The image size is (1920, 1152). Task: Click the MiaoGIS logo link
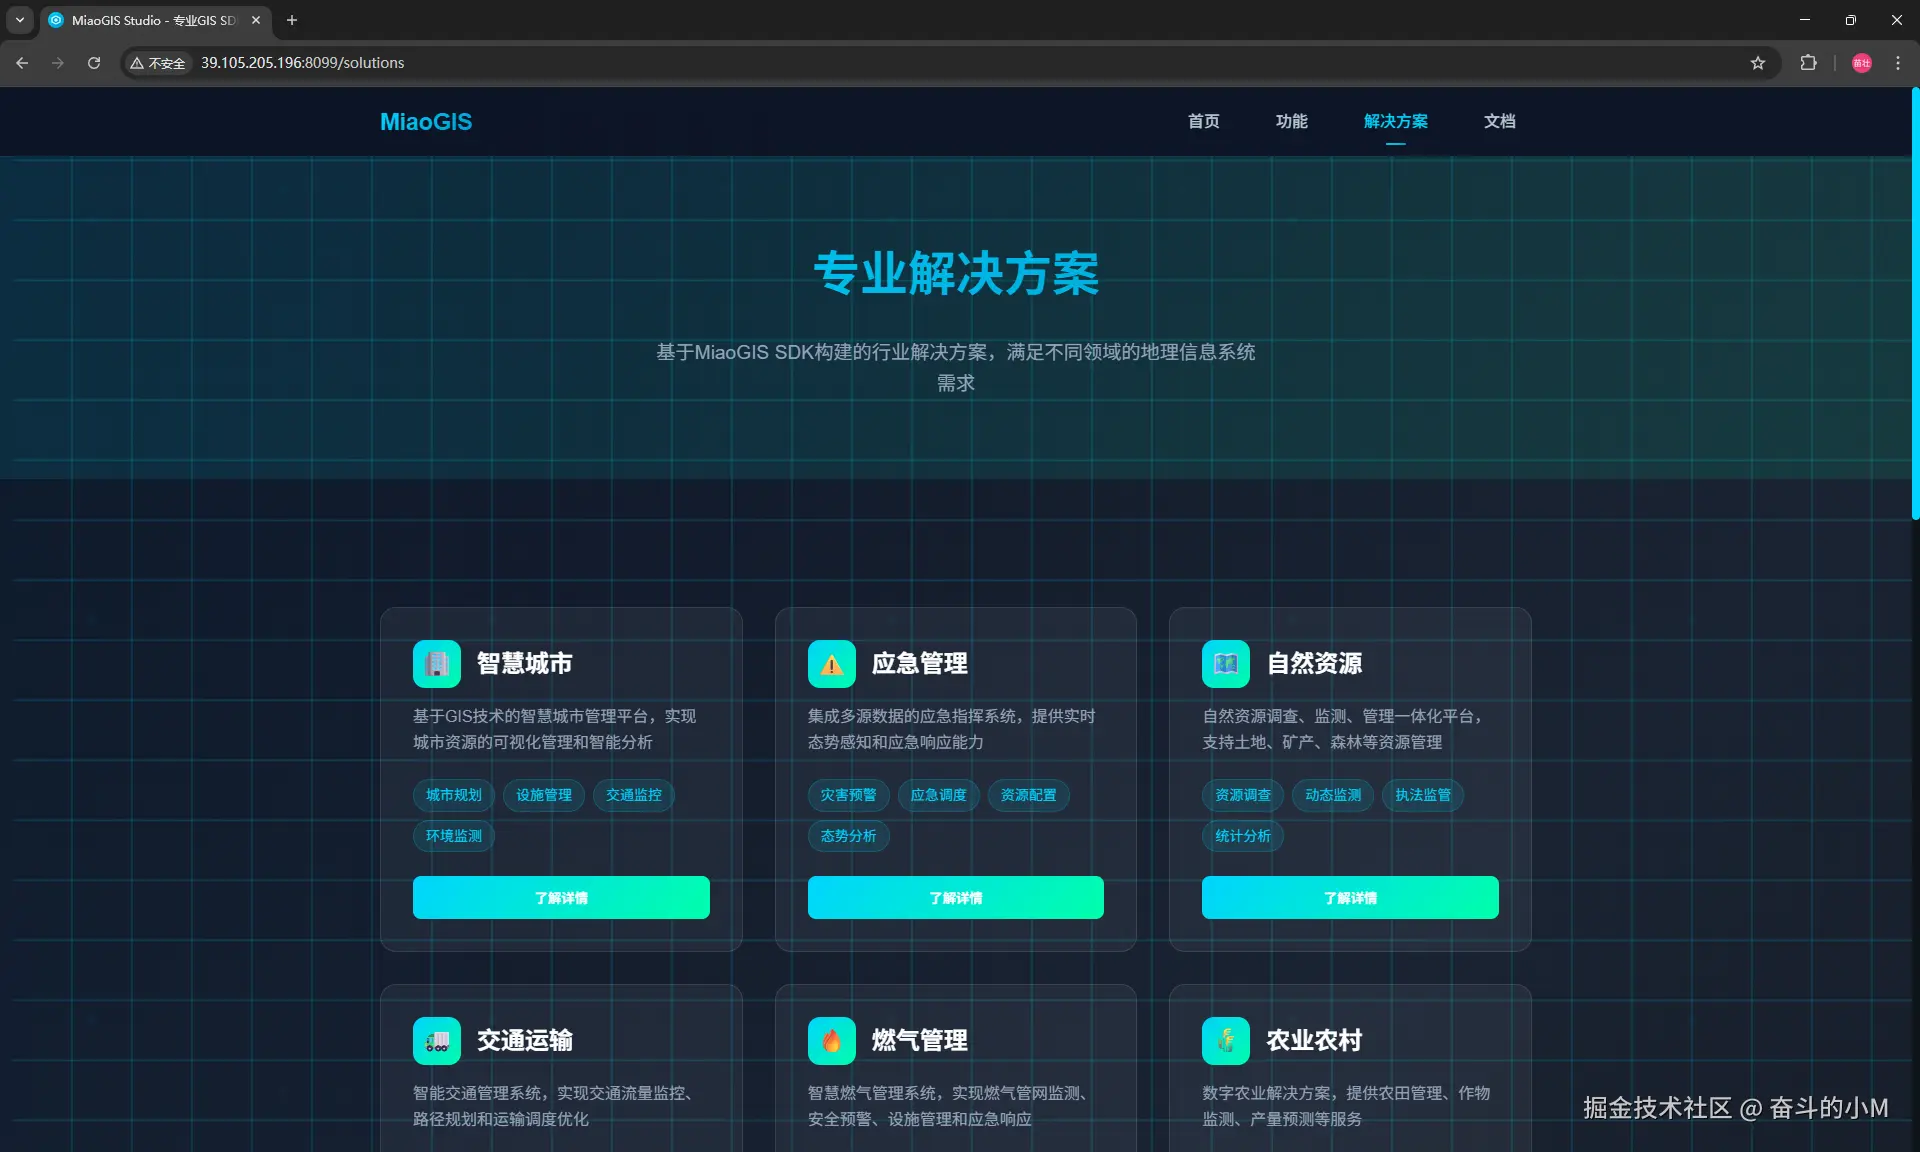coord(426,122)
